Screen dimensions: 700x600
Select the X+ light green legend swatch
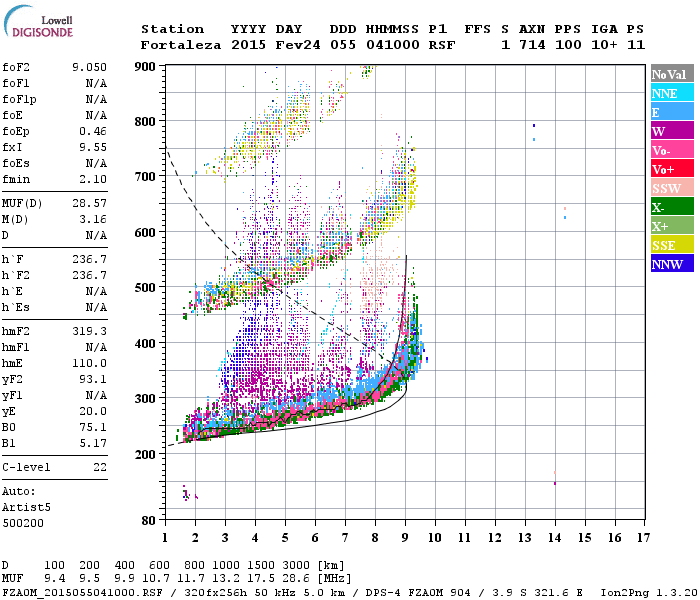[672, 226]
